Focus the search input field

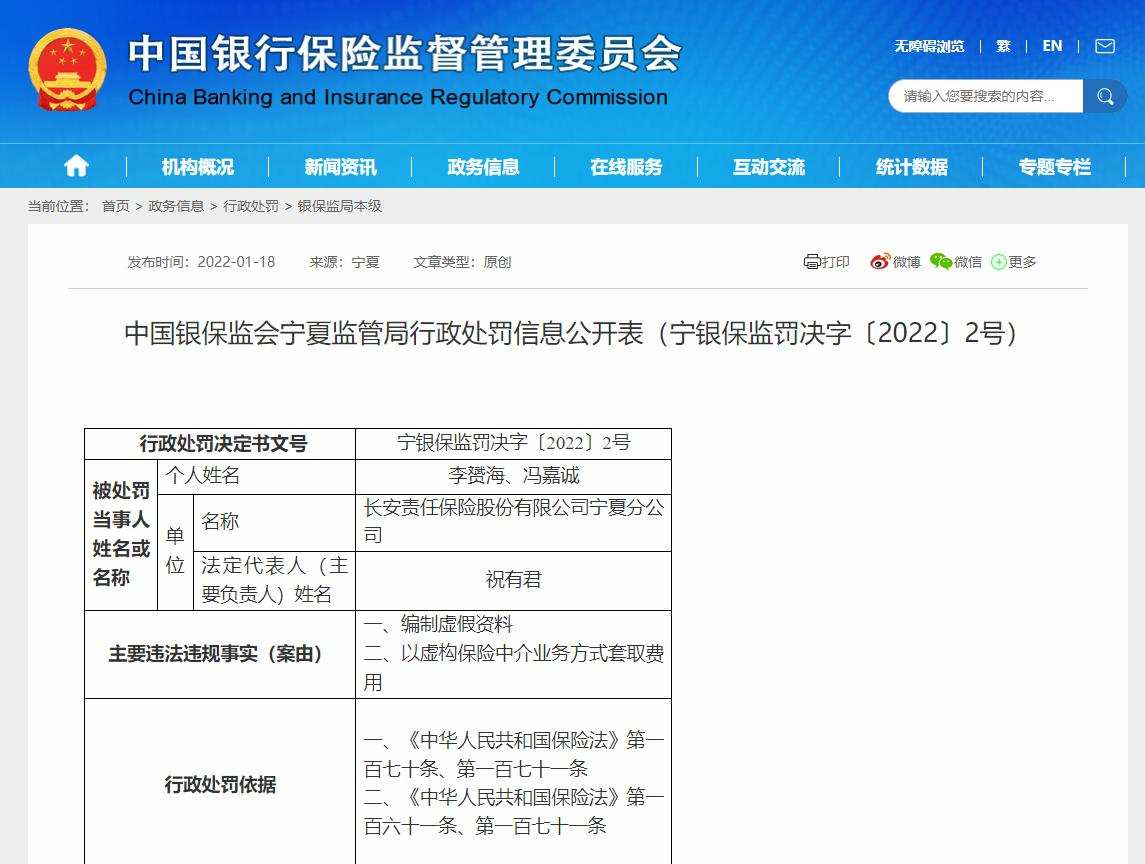tap(986, 96)
